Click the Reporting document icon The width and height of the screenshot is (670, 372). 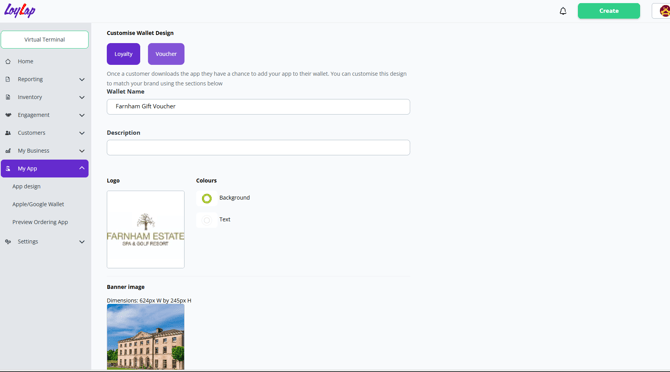click(8, 79)
